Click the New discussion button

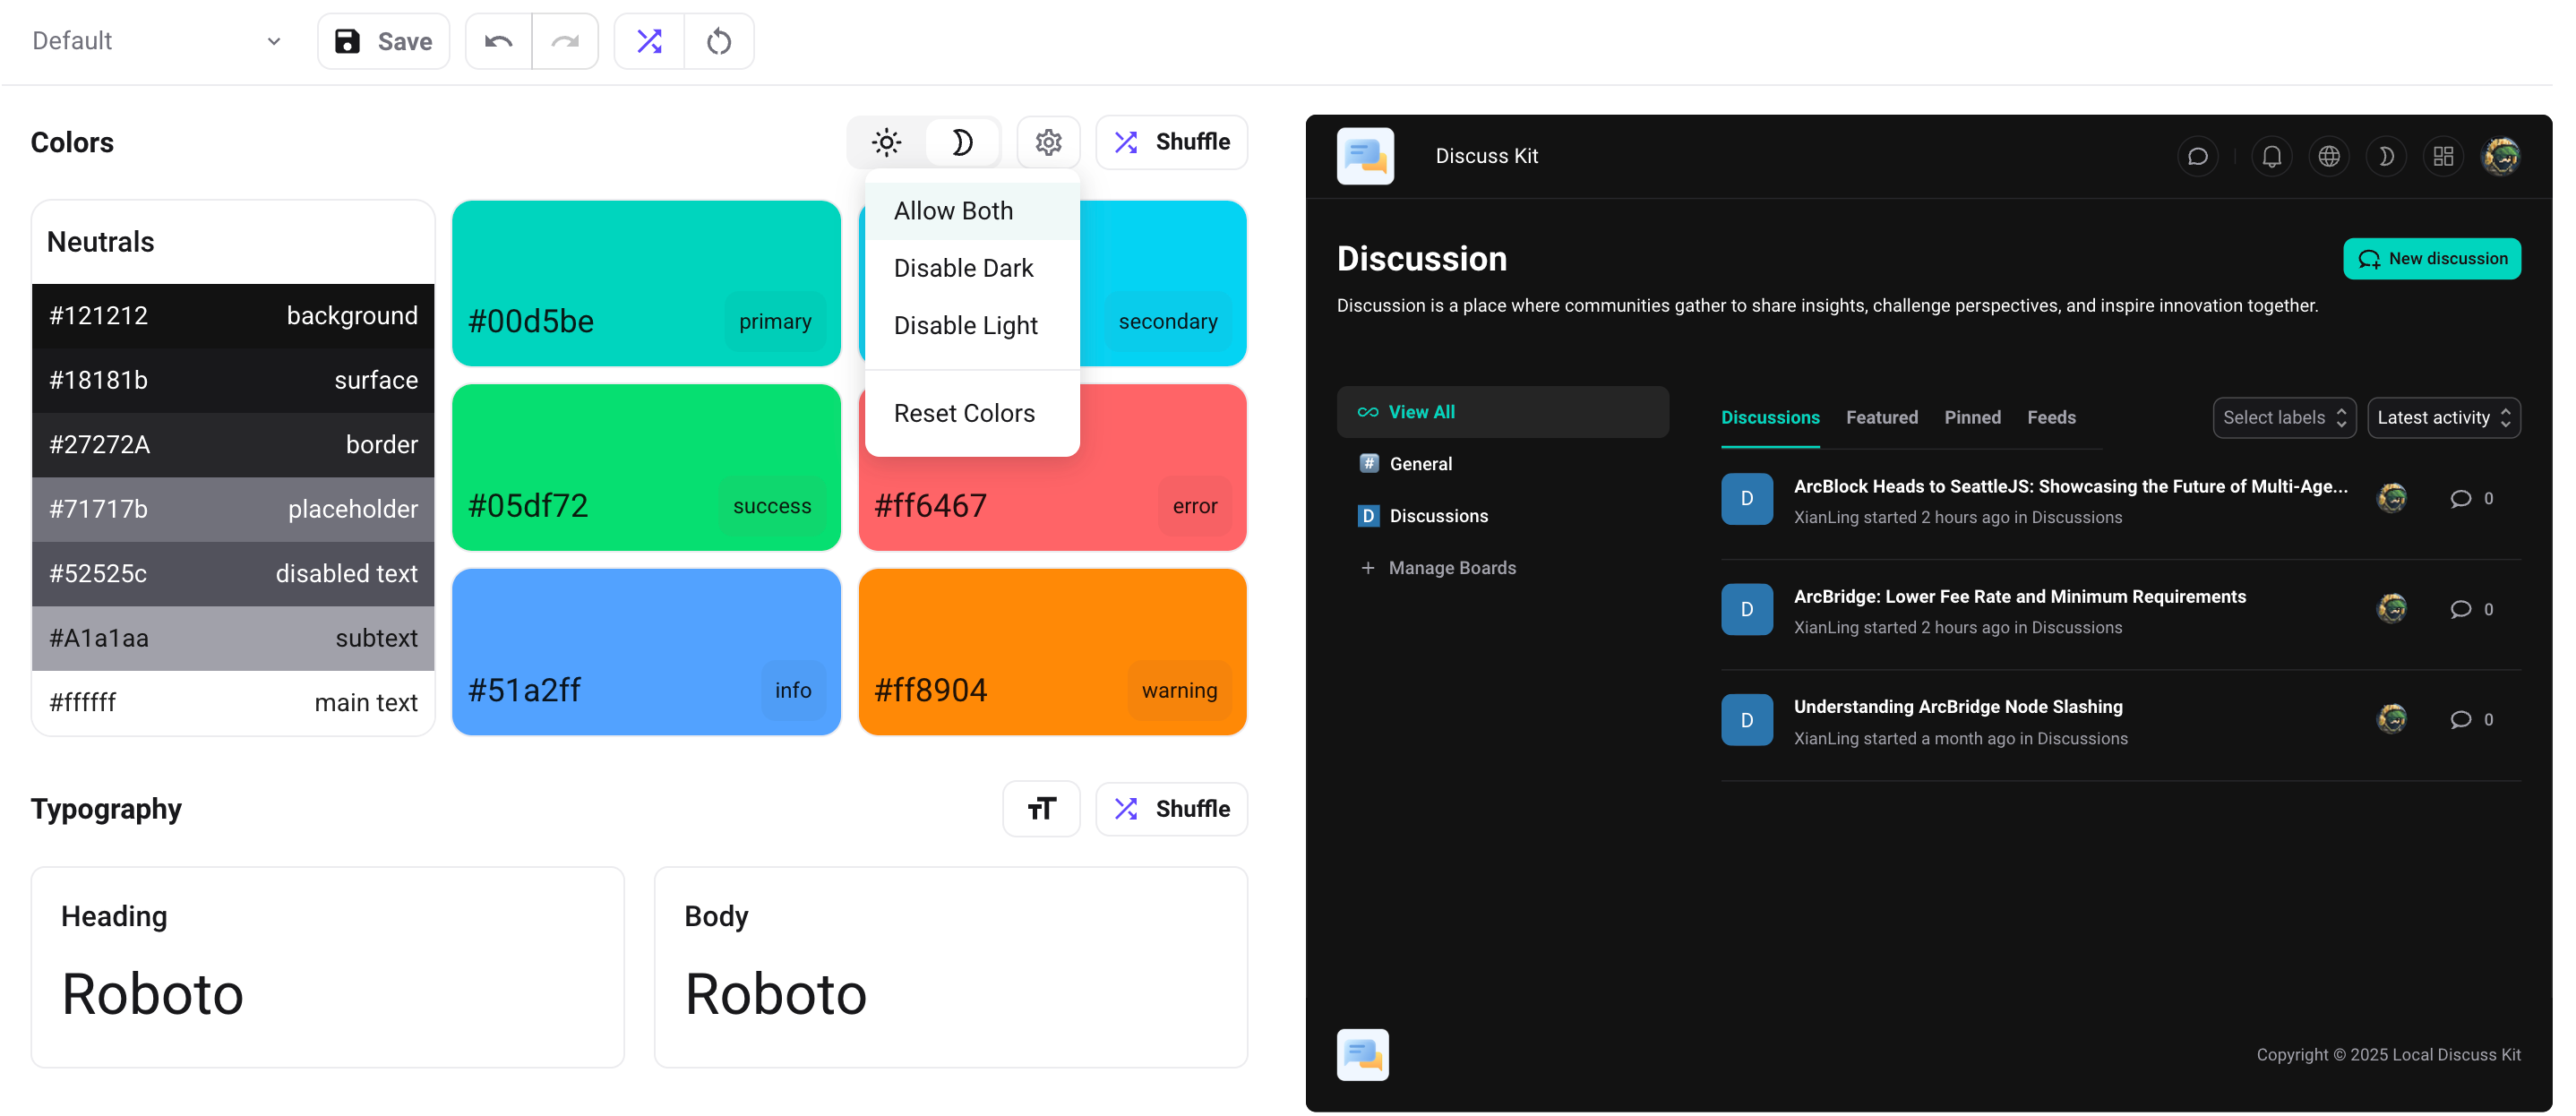click(x=2431, y=259)
